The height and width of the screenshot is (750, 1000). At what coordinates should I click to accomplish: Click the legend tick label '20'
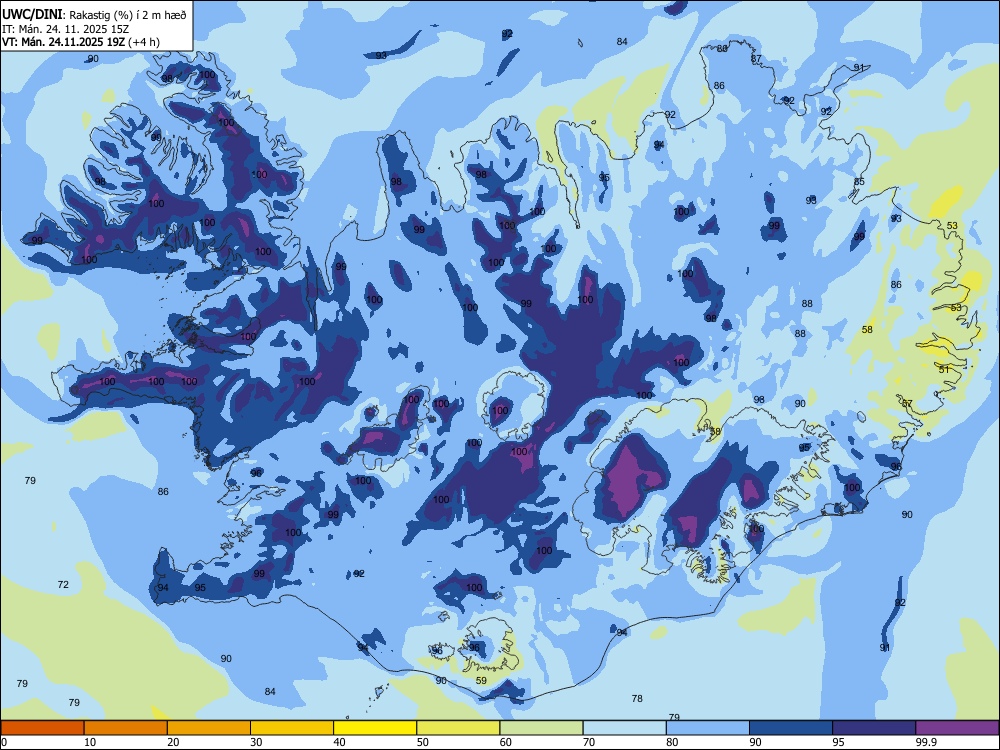tap(173, 742)
